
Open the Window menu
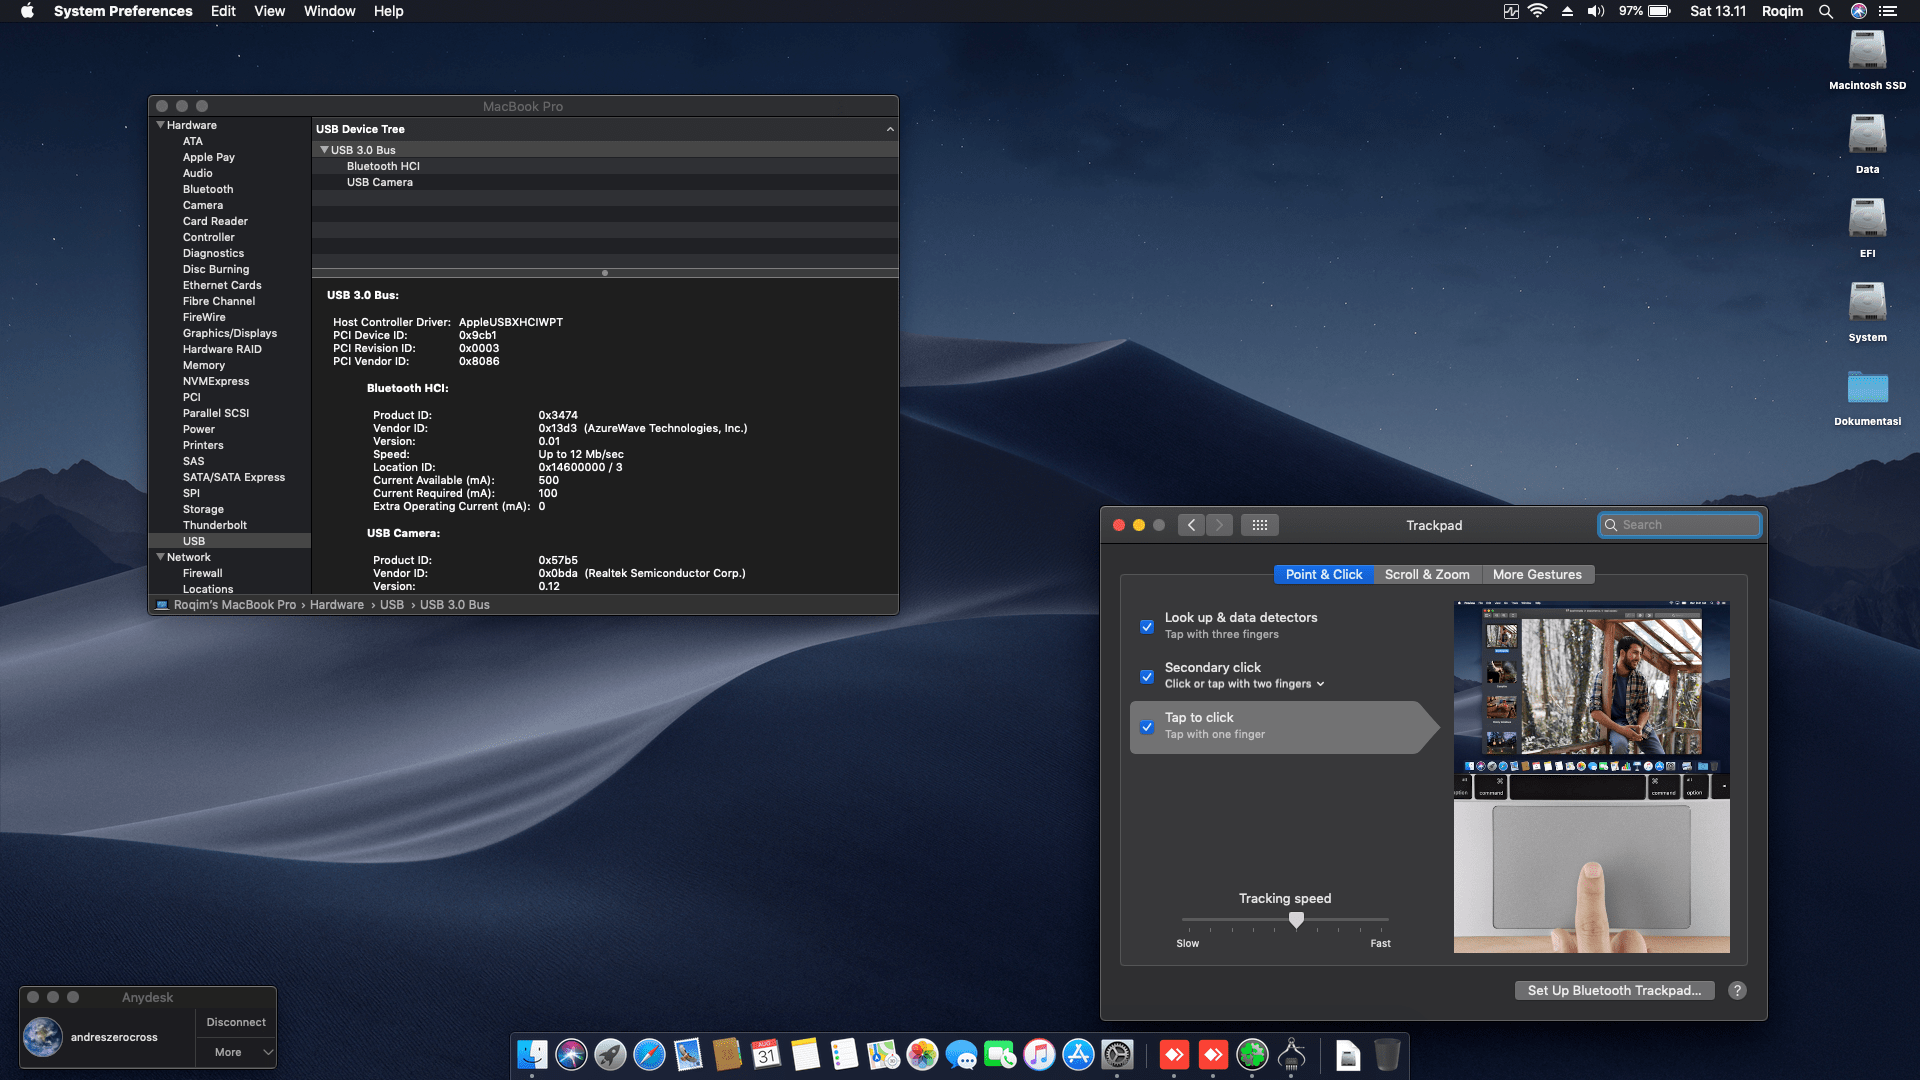329,11
